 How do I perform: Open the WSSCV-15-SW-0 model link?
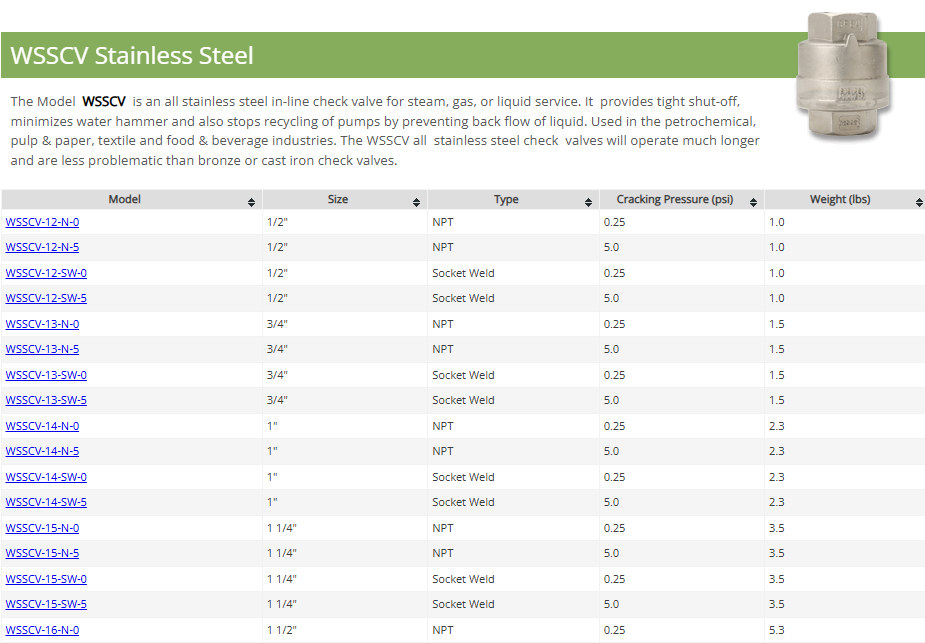click(46, 579)
